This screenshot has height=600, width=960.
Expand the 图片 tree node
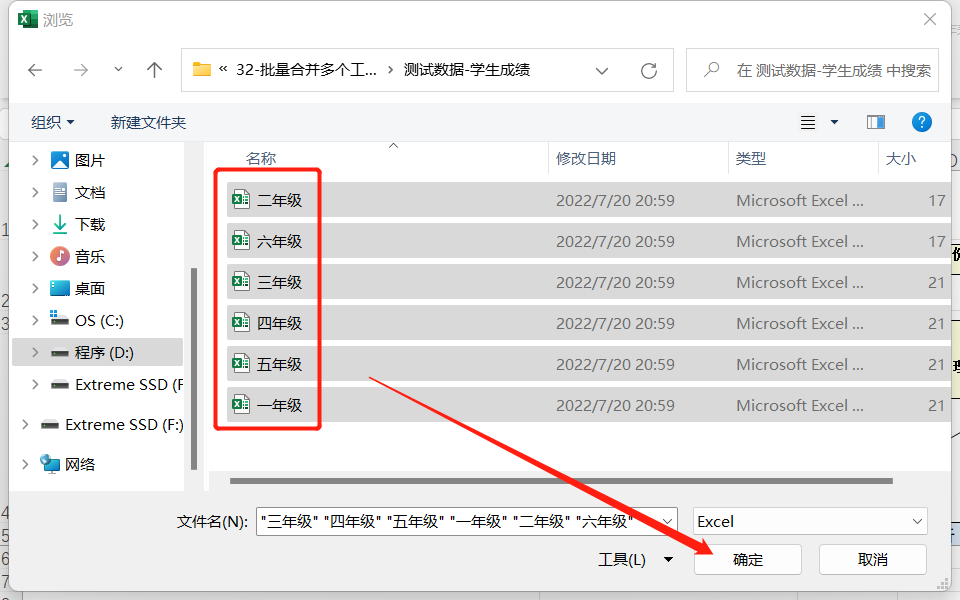point(35,160)
